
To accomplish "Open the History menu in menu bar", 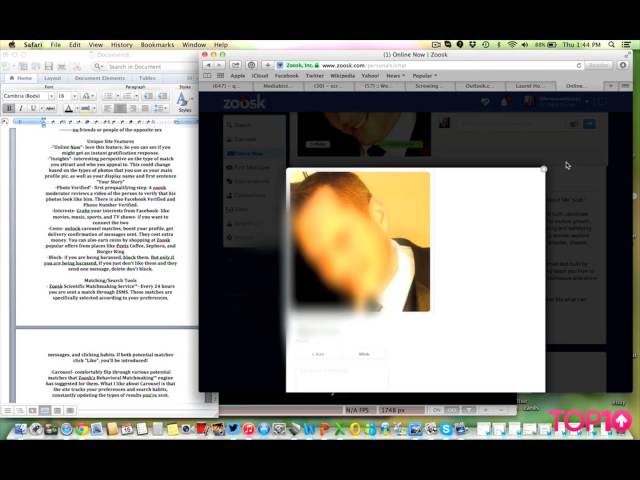I will coord(122,45).
